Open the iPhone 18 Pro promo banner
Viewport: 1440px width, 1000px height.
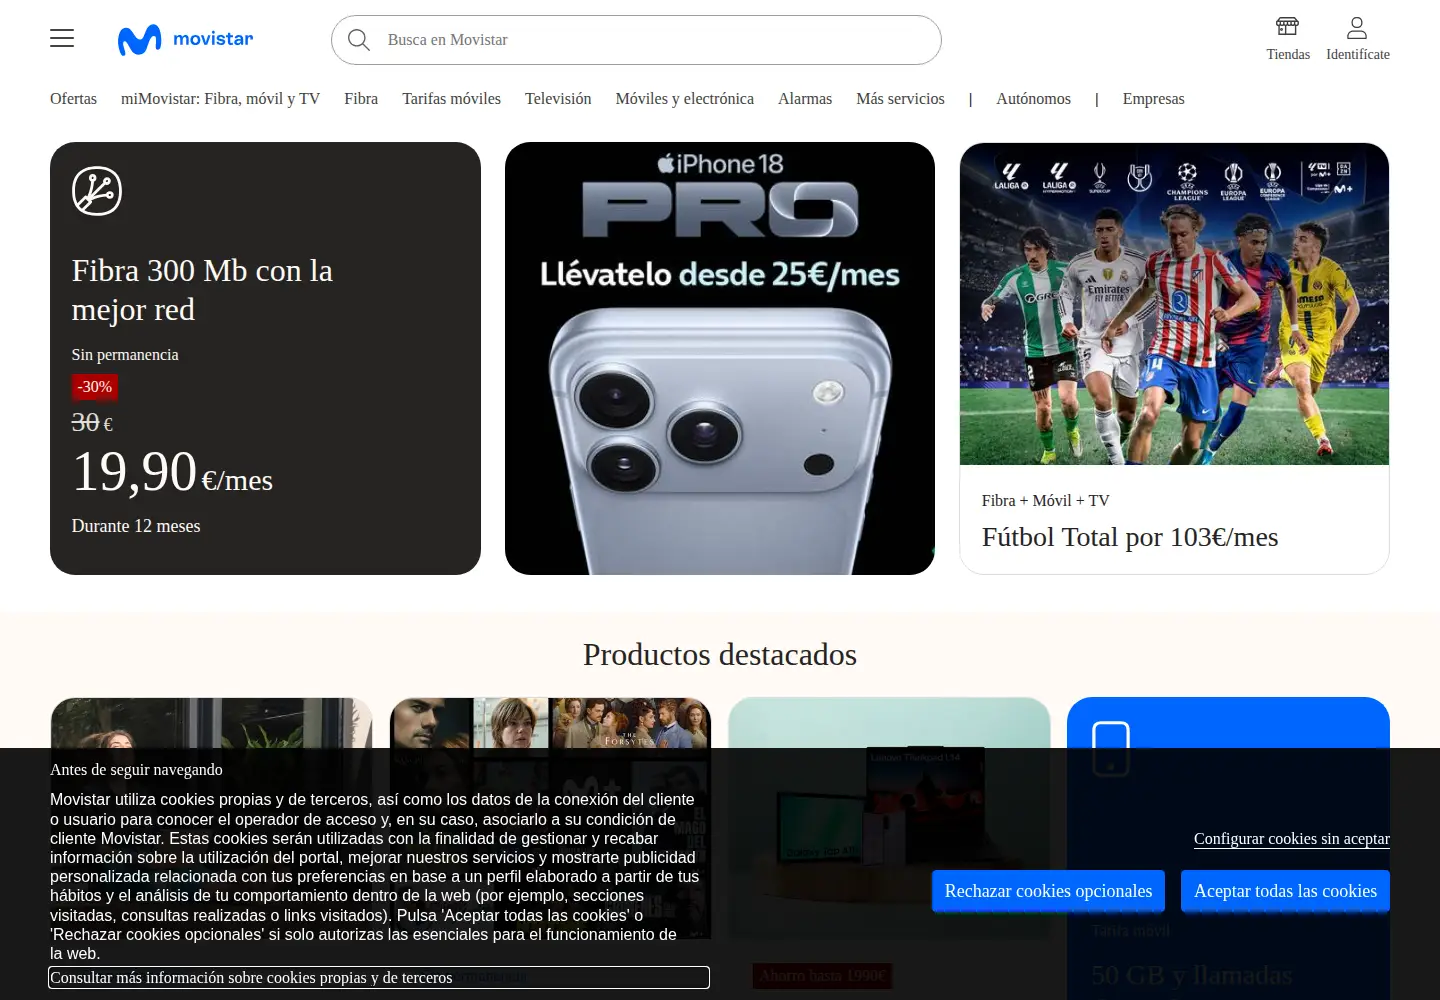click(720, 358)
